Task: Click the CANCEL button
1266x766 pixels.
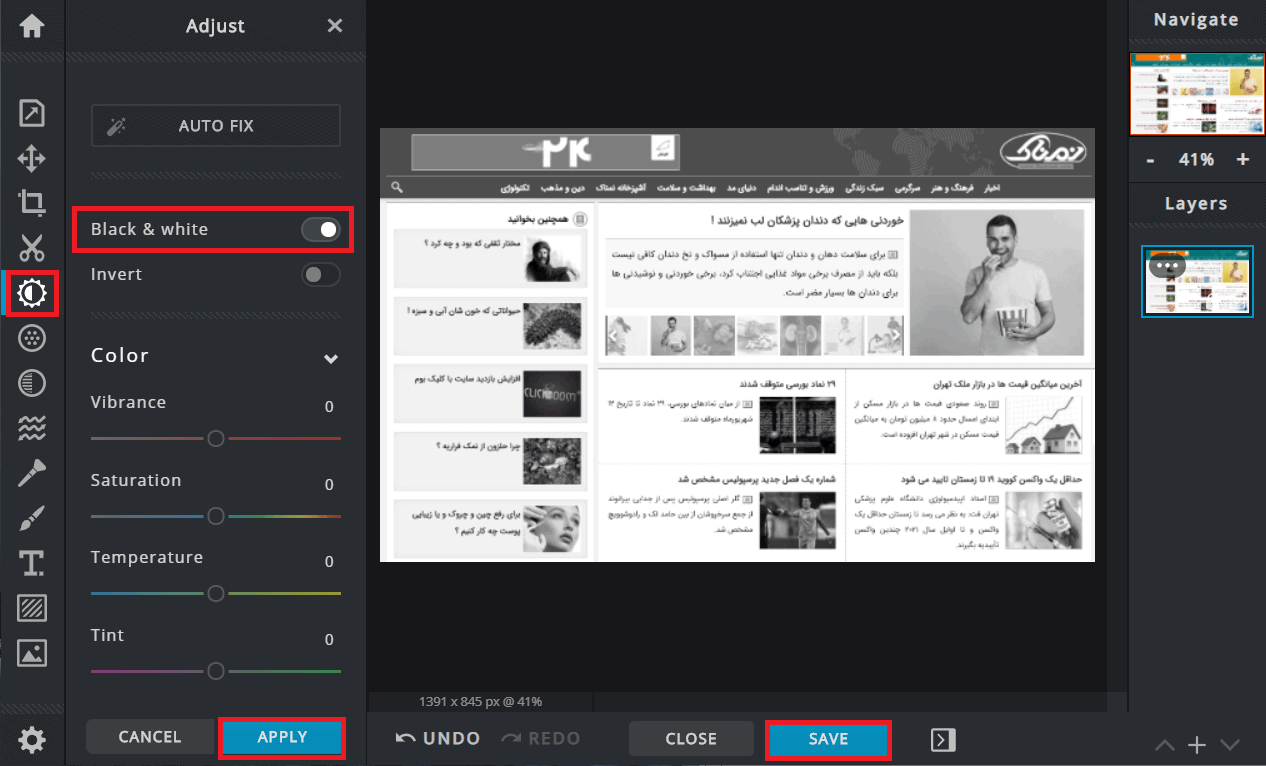Action: click(150, 737)
